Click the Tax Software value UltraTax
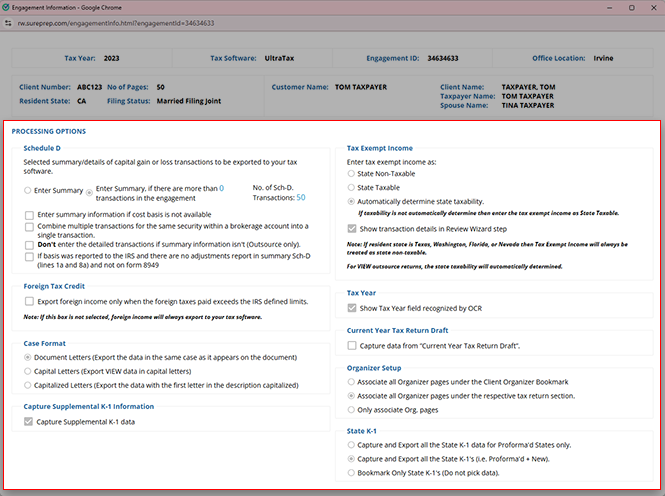Viewport: 665px width, 496px height. [x=279, y=58]
